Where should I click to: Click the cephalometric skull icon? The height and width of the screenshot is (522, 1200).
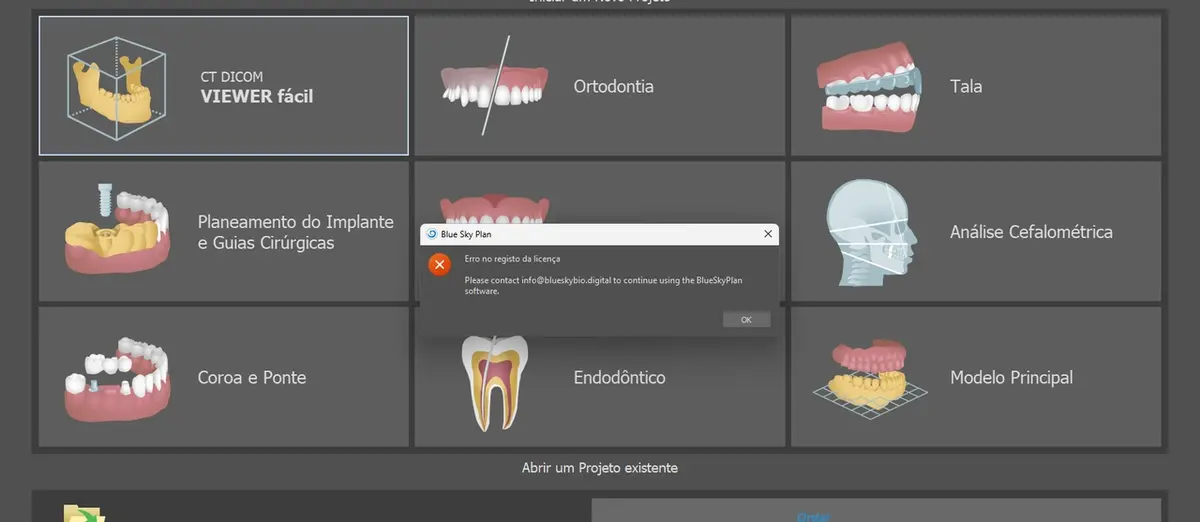(x=870, y=232)
